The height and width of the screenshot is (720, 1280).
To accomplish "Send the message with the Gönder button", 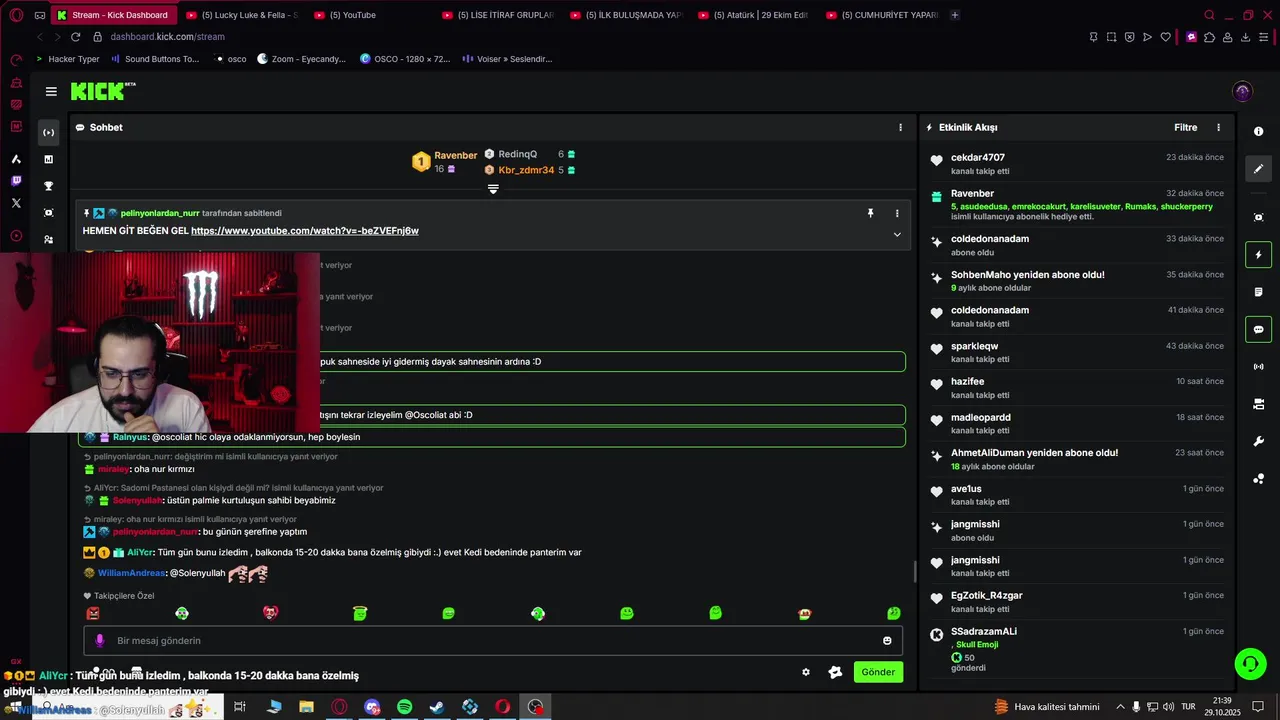I will tap(878, 672).
